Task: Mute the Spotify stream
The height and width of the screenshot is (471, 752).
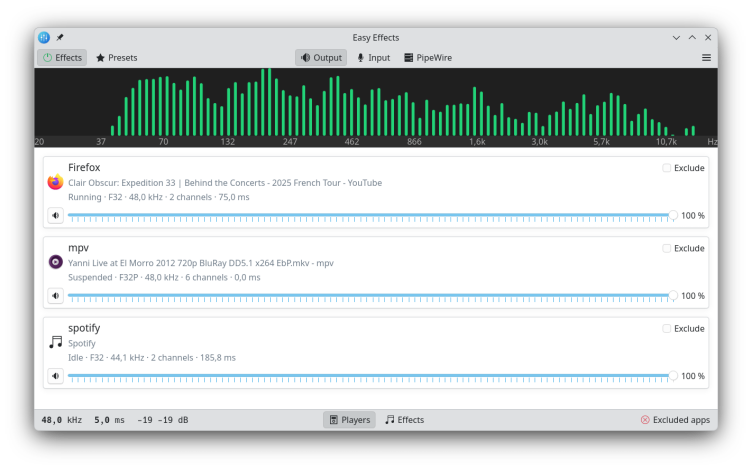Action: coord(56,376)
